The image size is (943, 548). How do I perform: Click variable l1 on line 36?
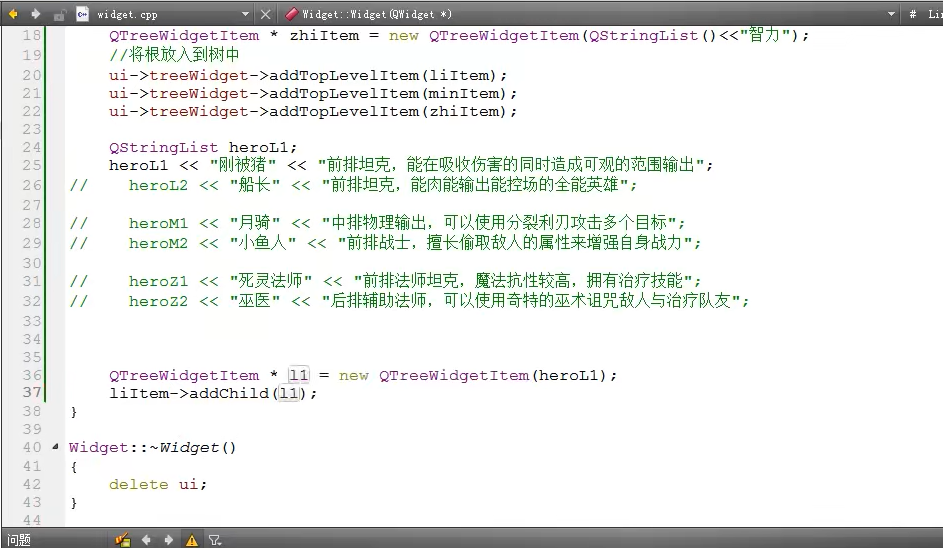click(298, 375)
